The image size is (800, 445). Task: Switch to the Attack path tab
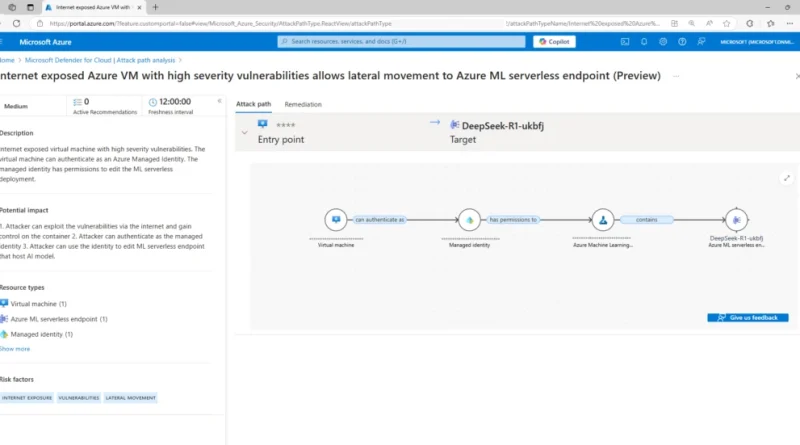pos(254,104)
